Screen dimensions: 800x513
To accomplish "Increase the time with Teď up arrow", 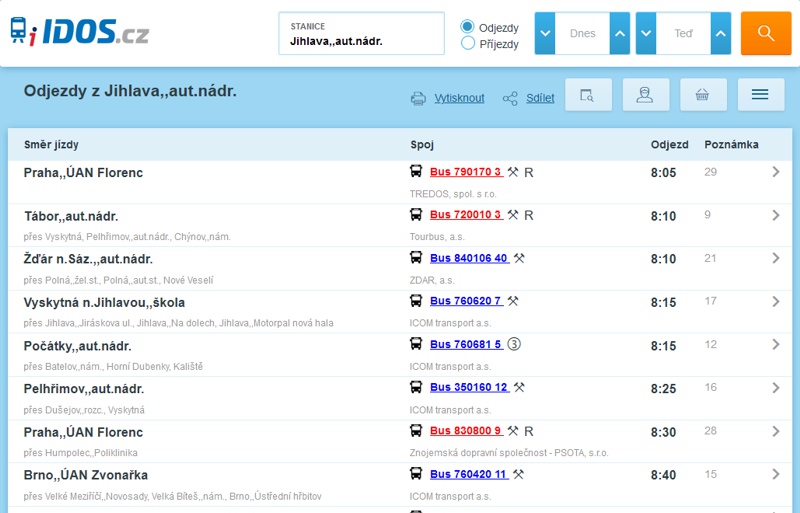I will [721, 34].
